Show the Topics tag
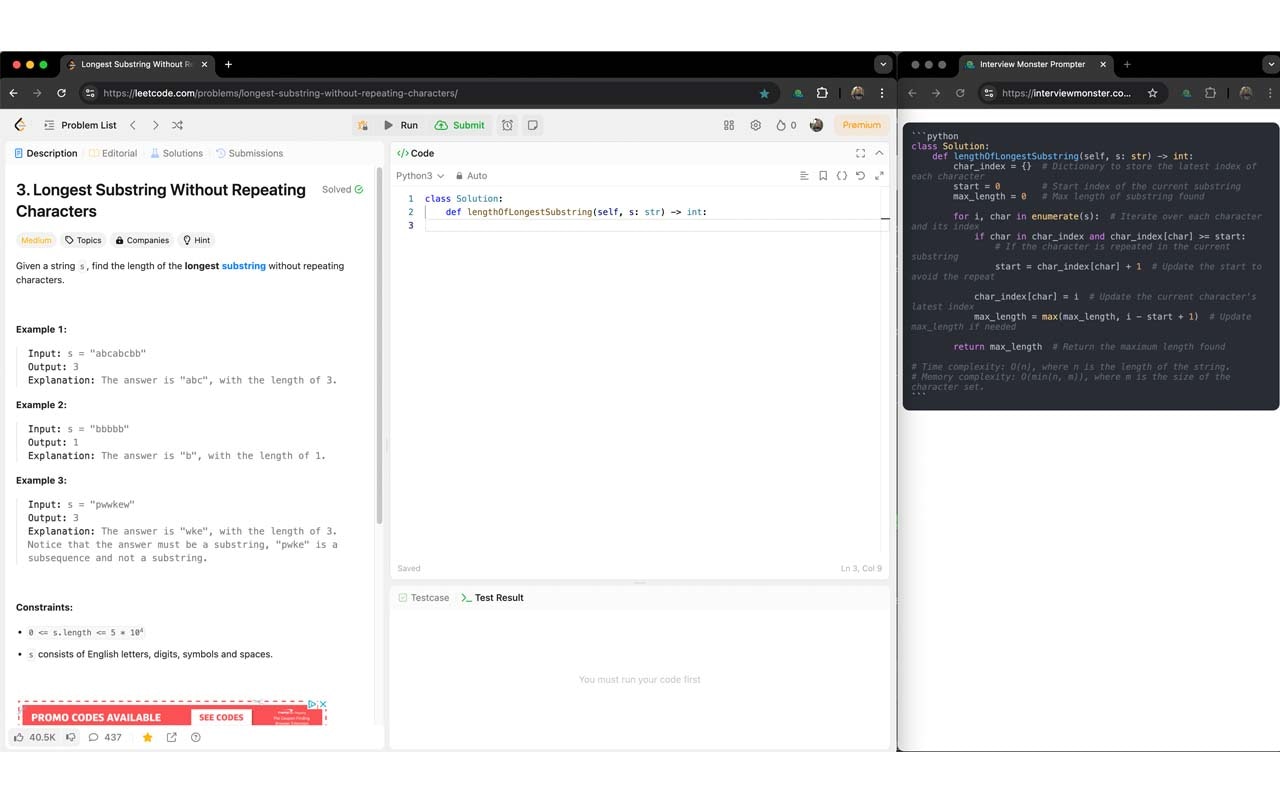Image resolution: width=1280 pixels, height=800 pixels. pyautogui.click(x=83, y=240)
